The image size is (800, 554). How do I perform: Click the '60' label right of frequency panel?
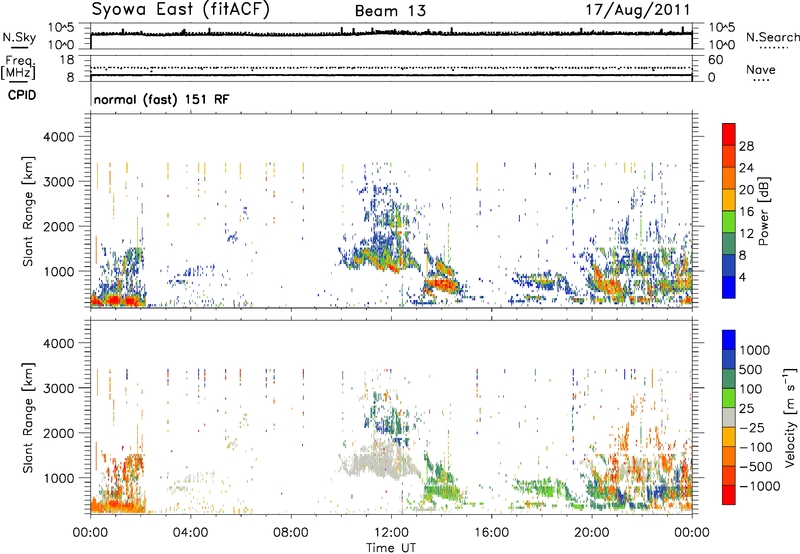[715, 60]
